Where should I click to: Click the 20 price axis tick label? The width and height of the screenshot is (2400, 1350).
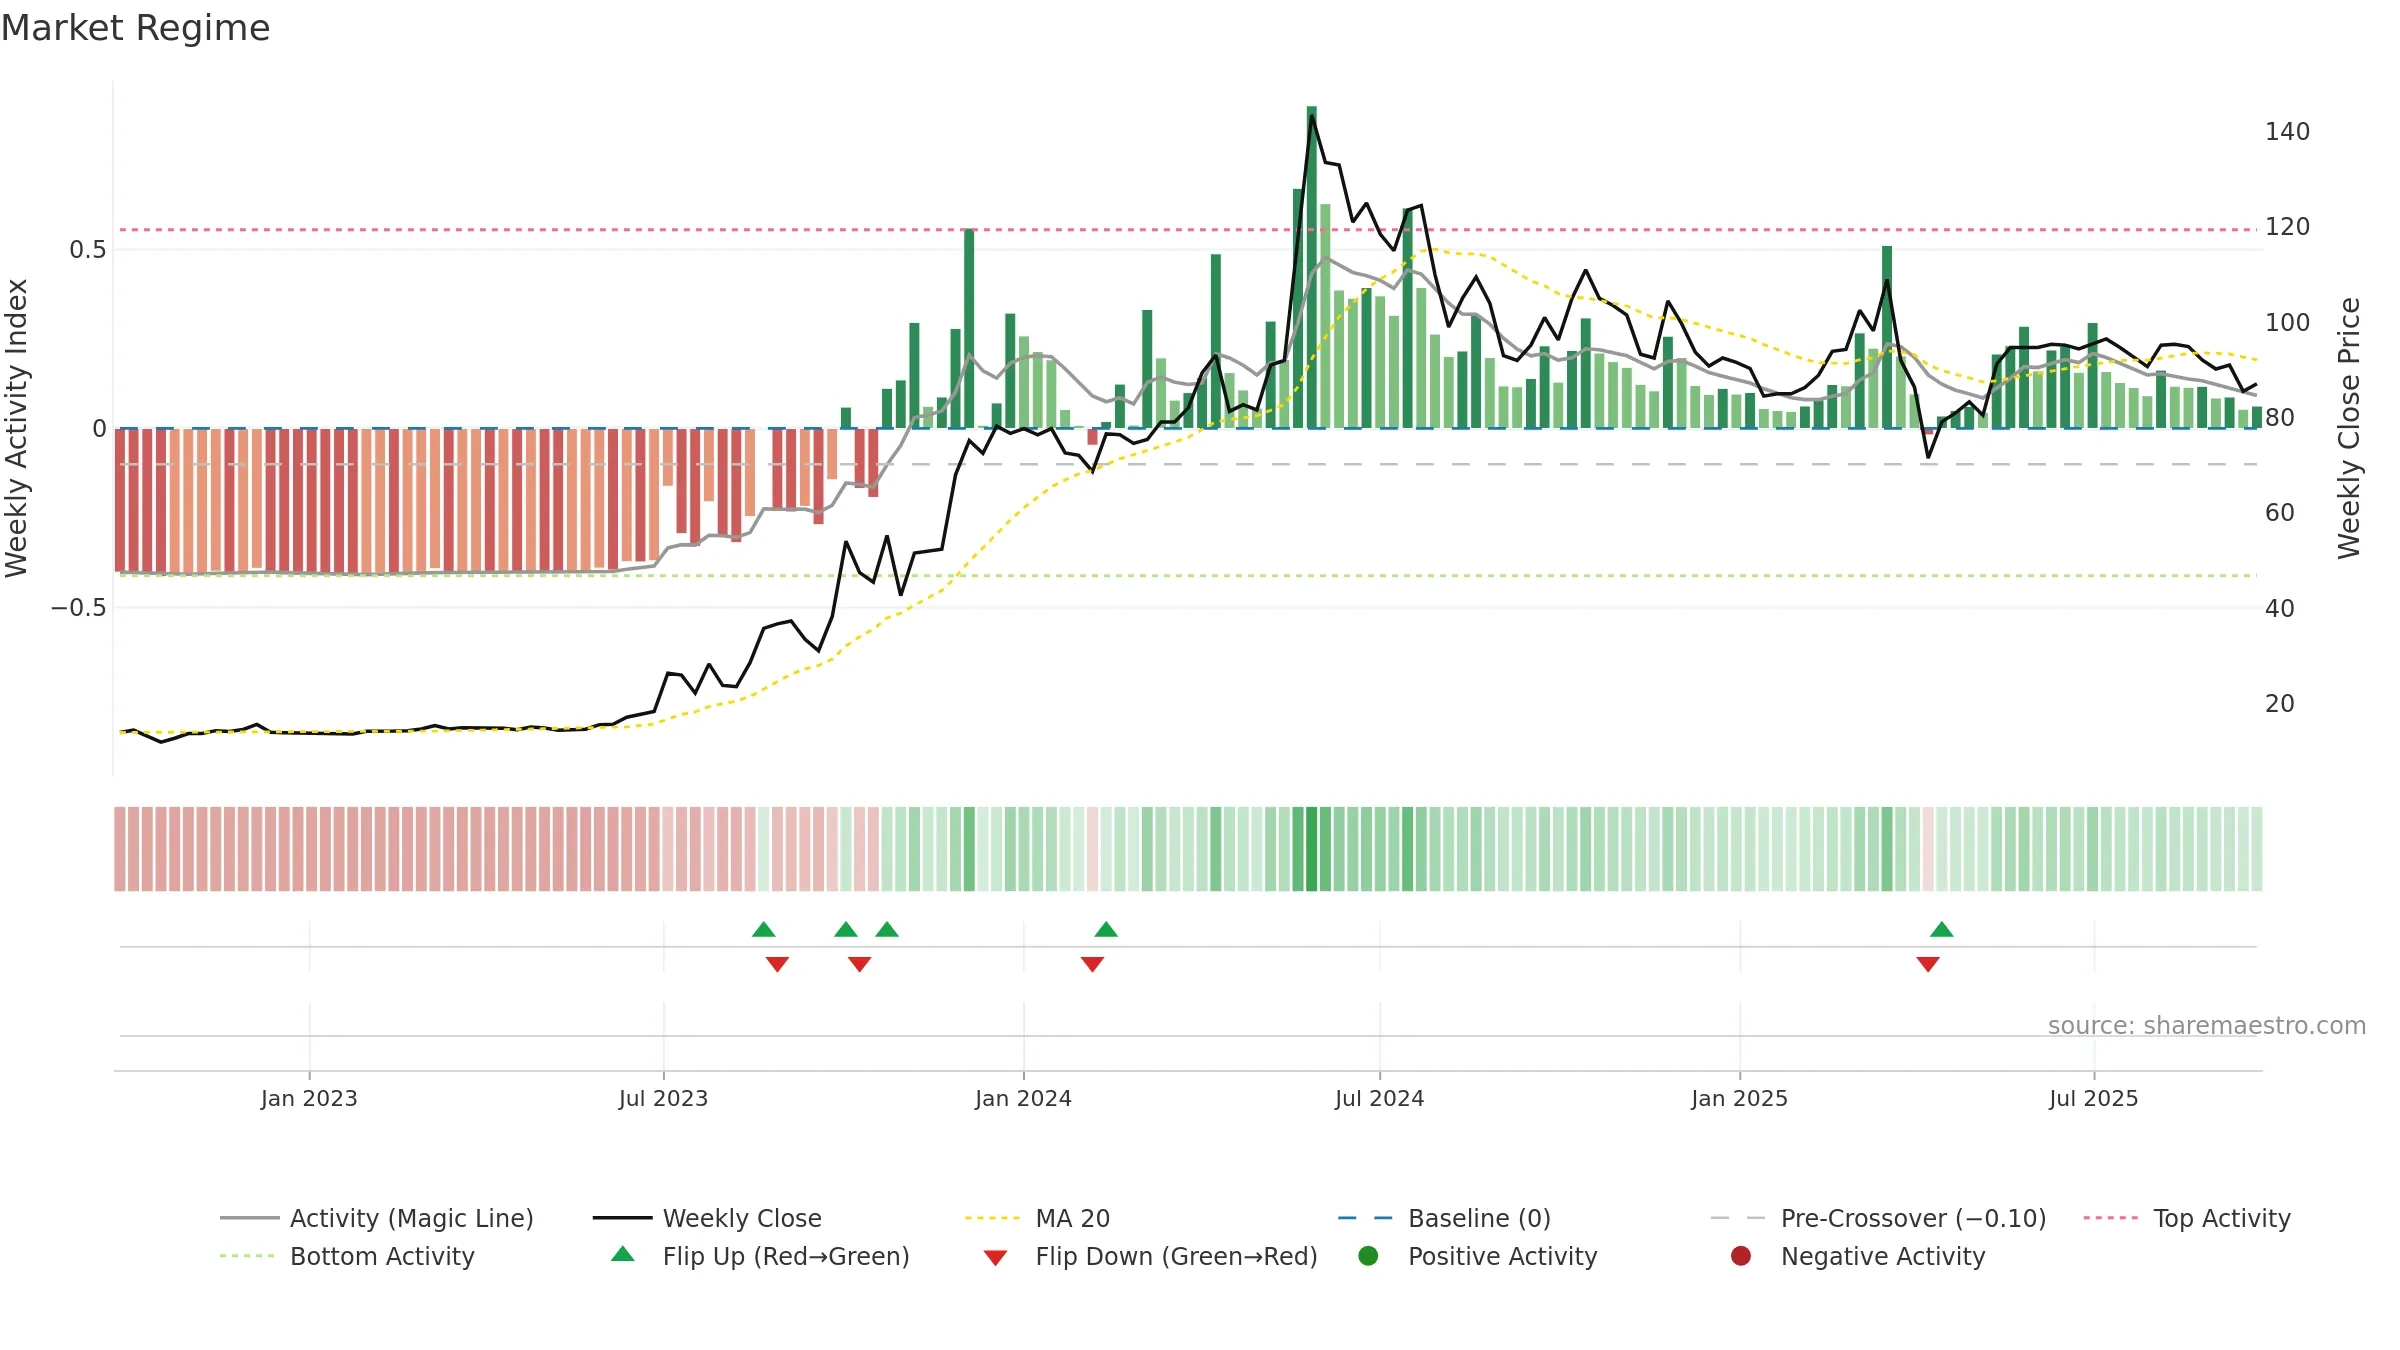coord(2279,703)
